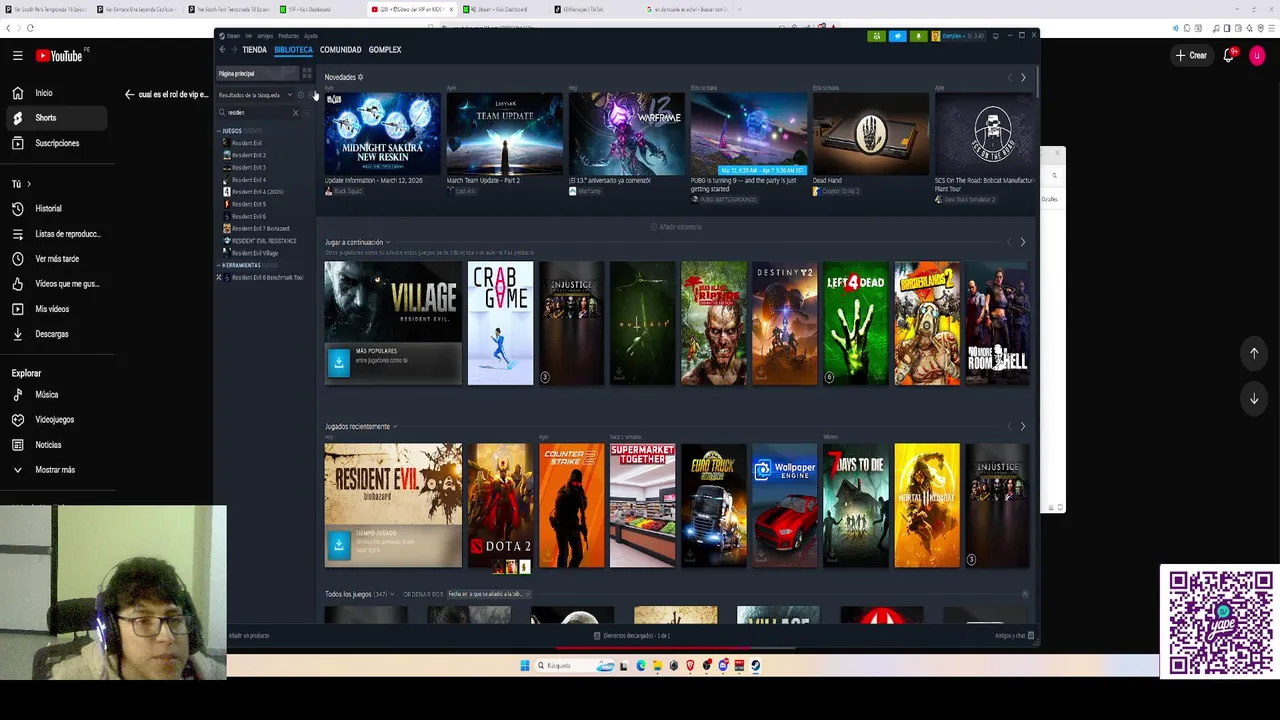Download Resident Evil Village with the blue button
1280x720 pixels.
(338, 363)
